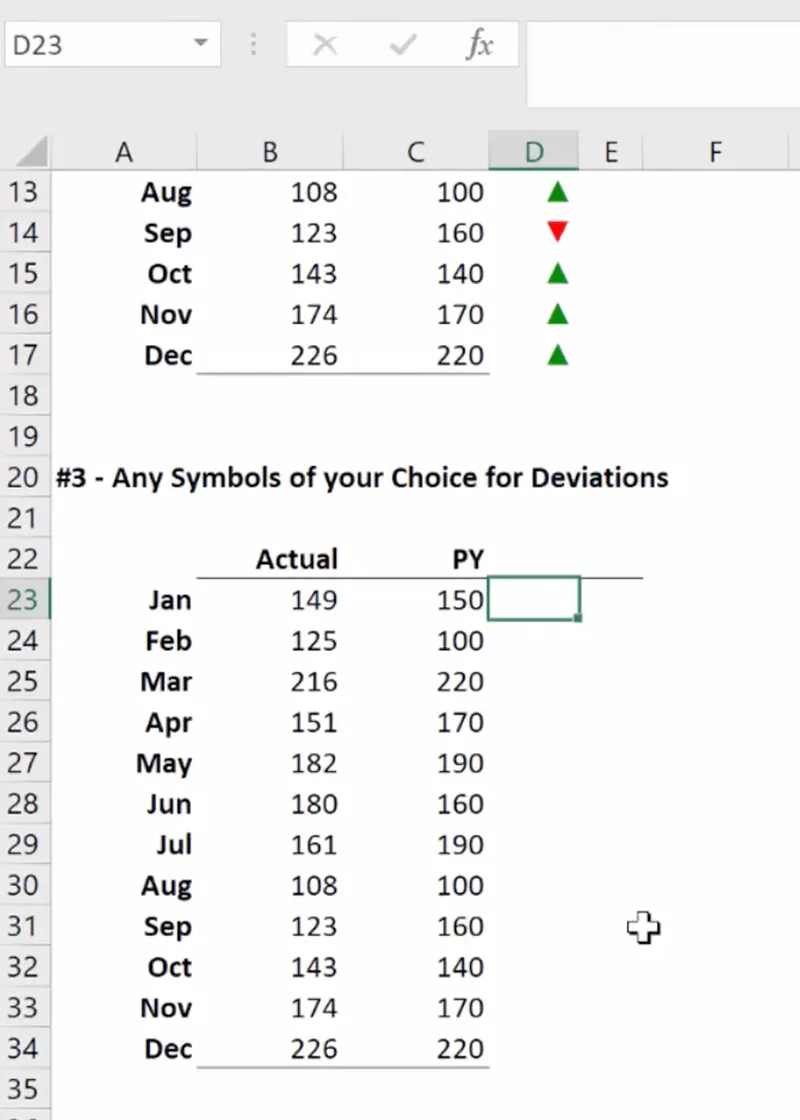This screenshot has height=1120, width=800.
Task: Click cell with Actual heading
Action: tap(296, 559)
